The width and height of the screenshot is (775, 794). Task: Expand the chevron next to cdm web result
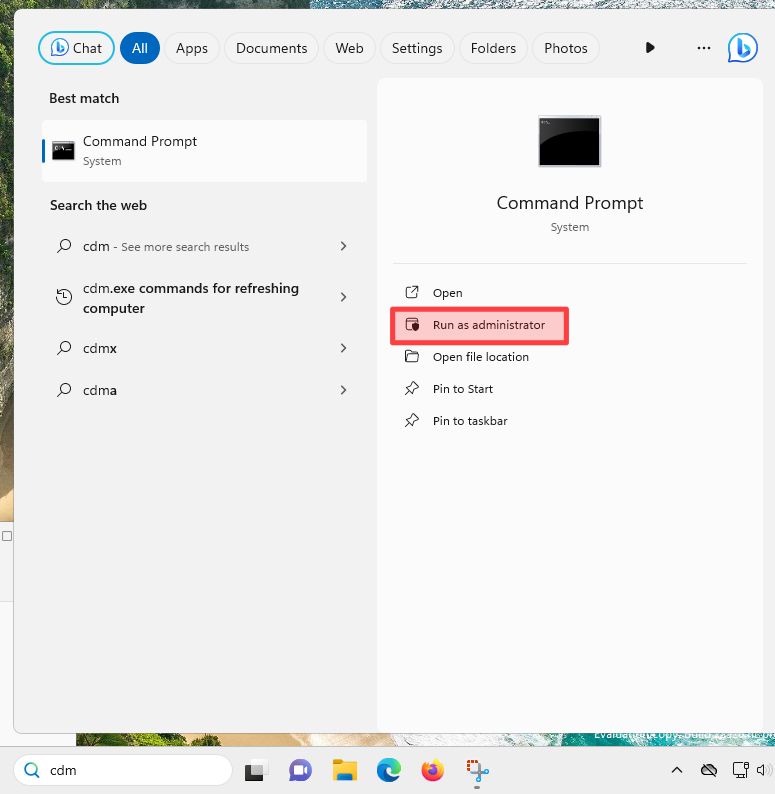[343, 246]
